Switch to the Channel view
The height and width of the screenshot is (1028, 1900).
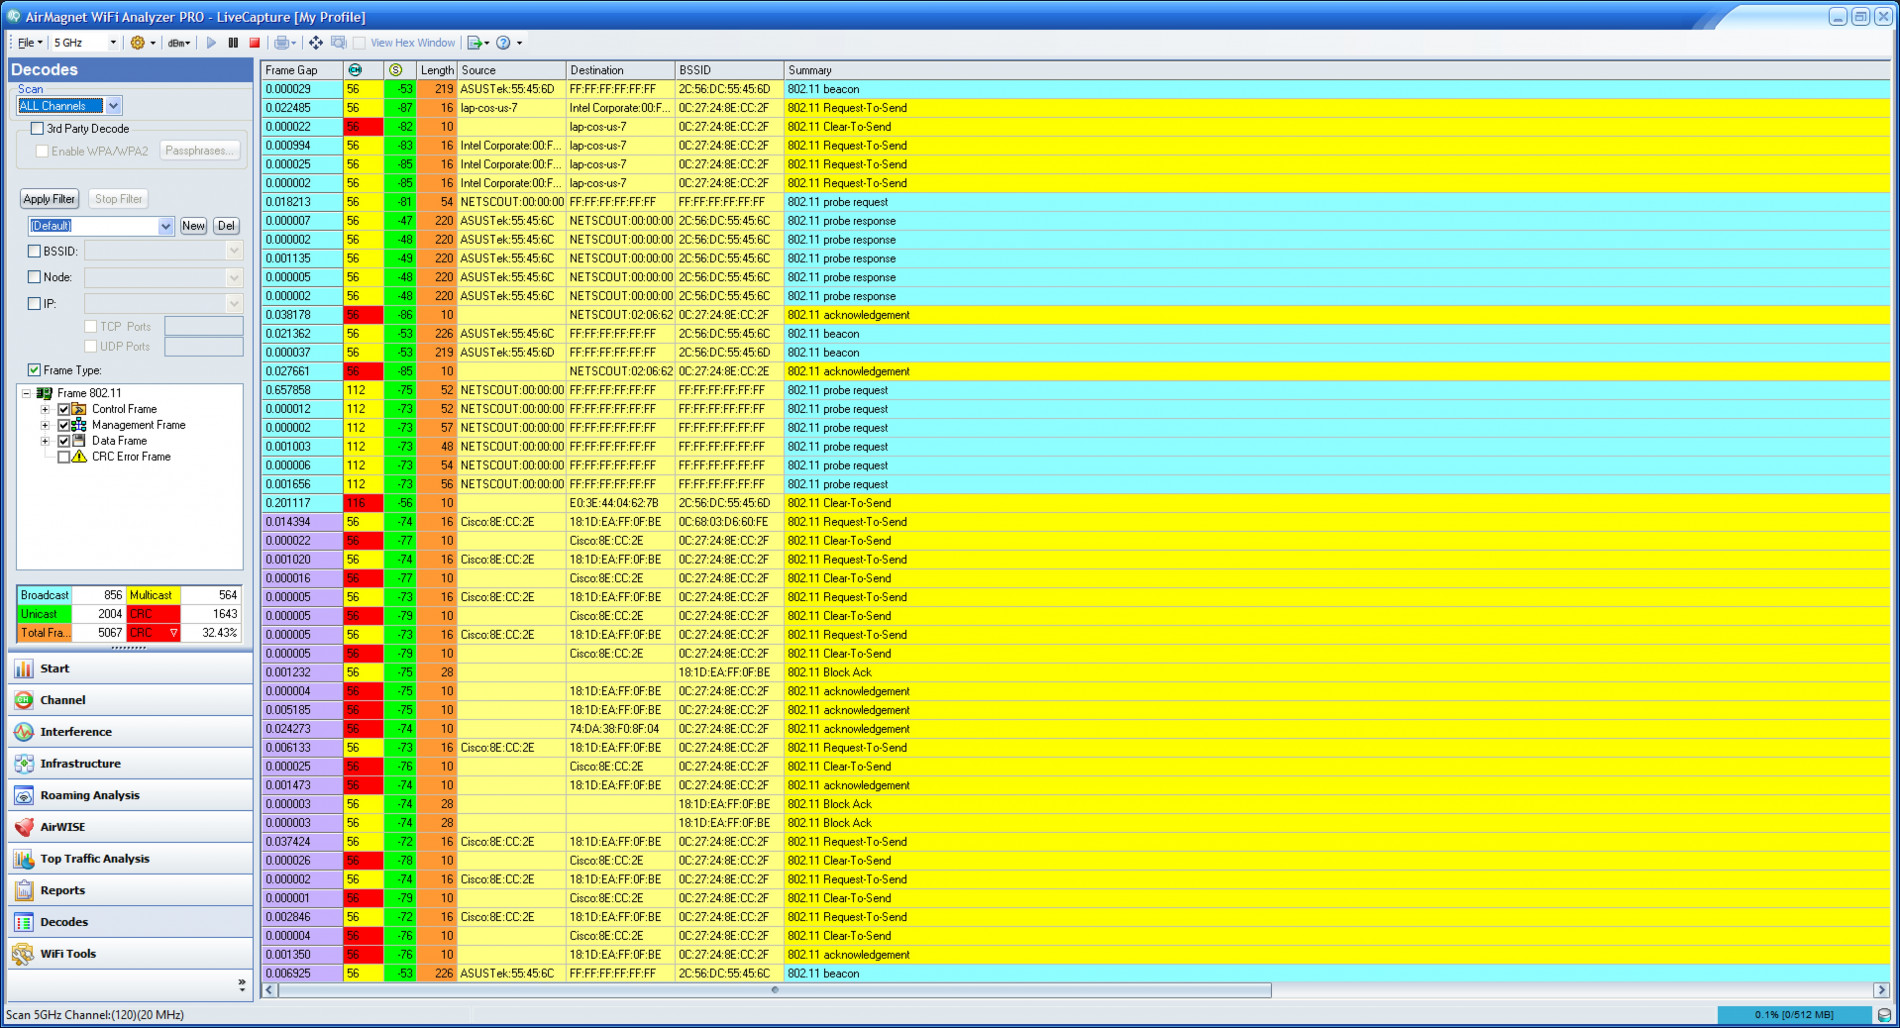[x=130, y=700]
